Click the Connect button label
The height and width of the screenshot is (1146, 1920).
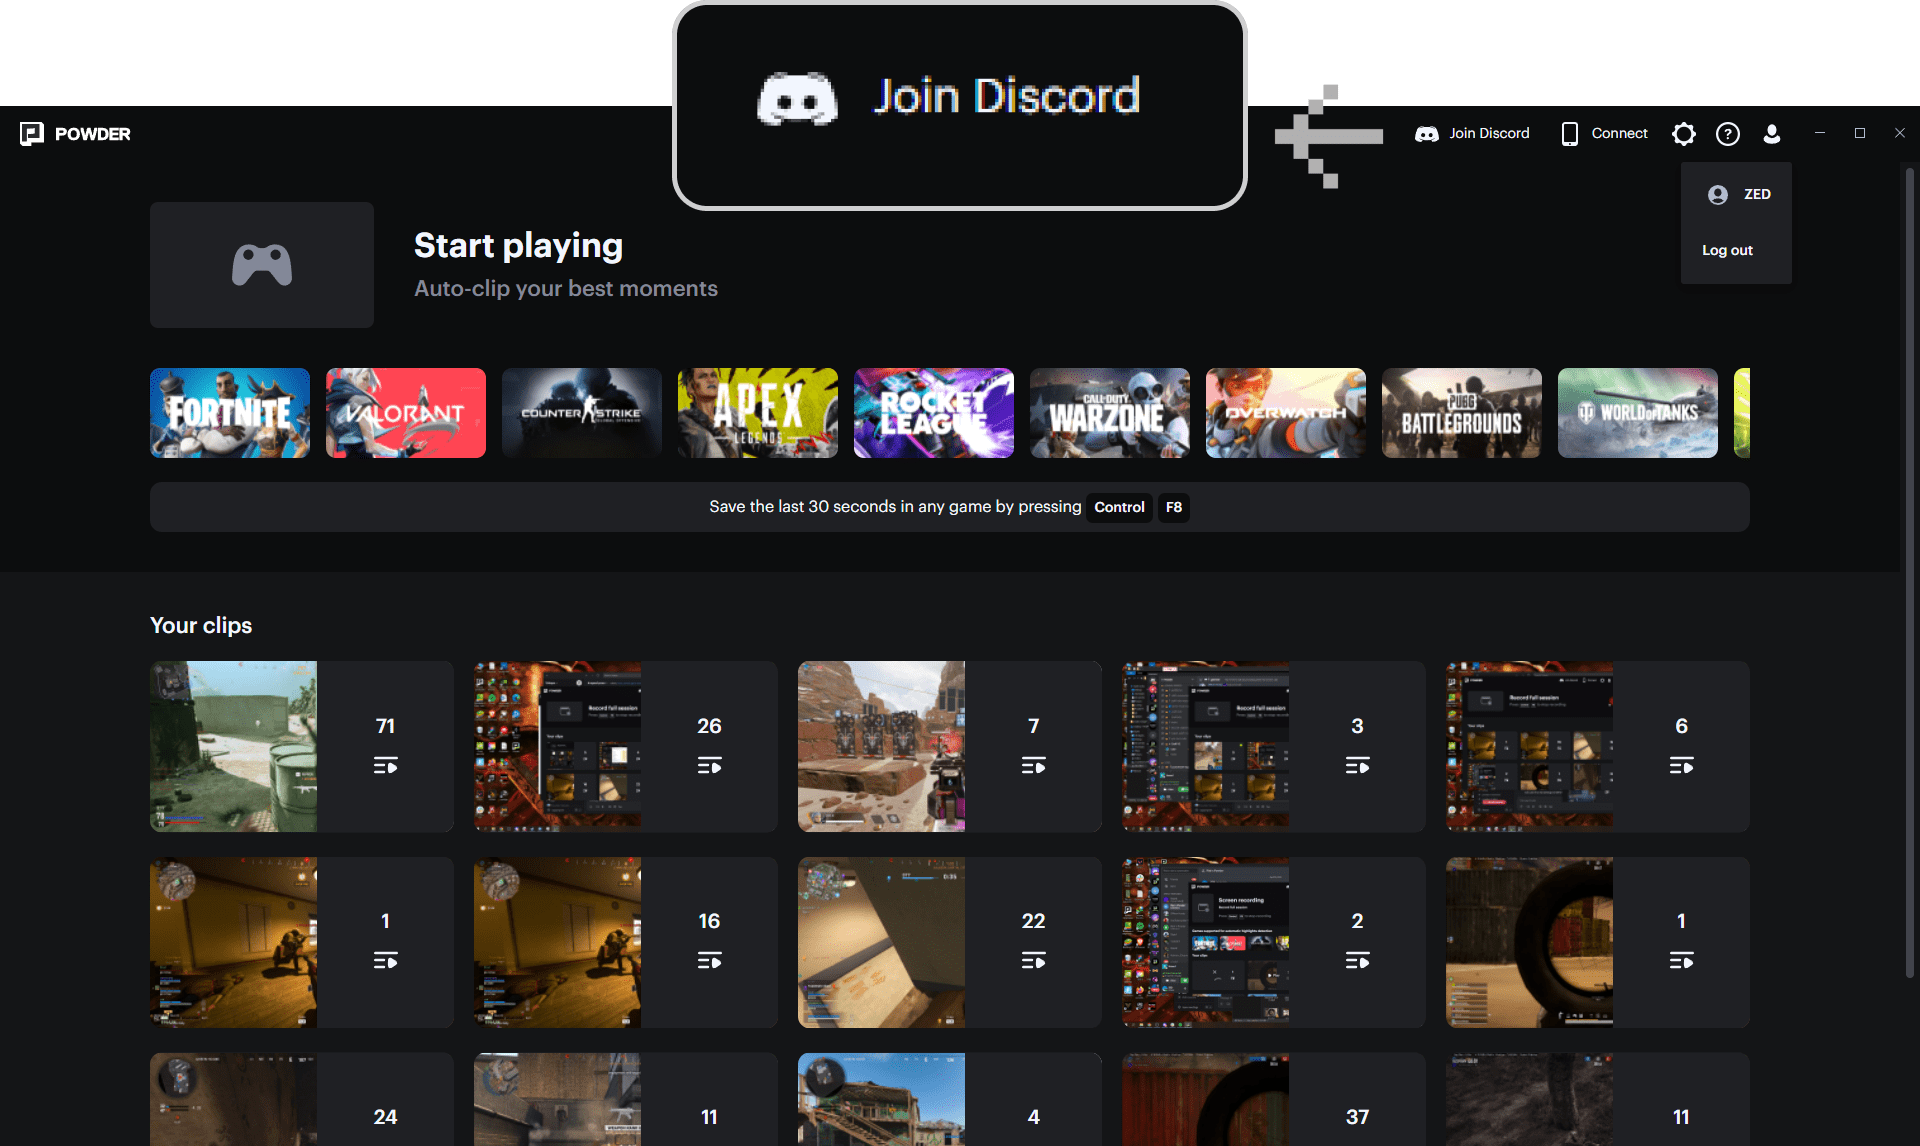click(x=1619, y=134)
